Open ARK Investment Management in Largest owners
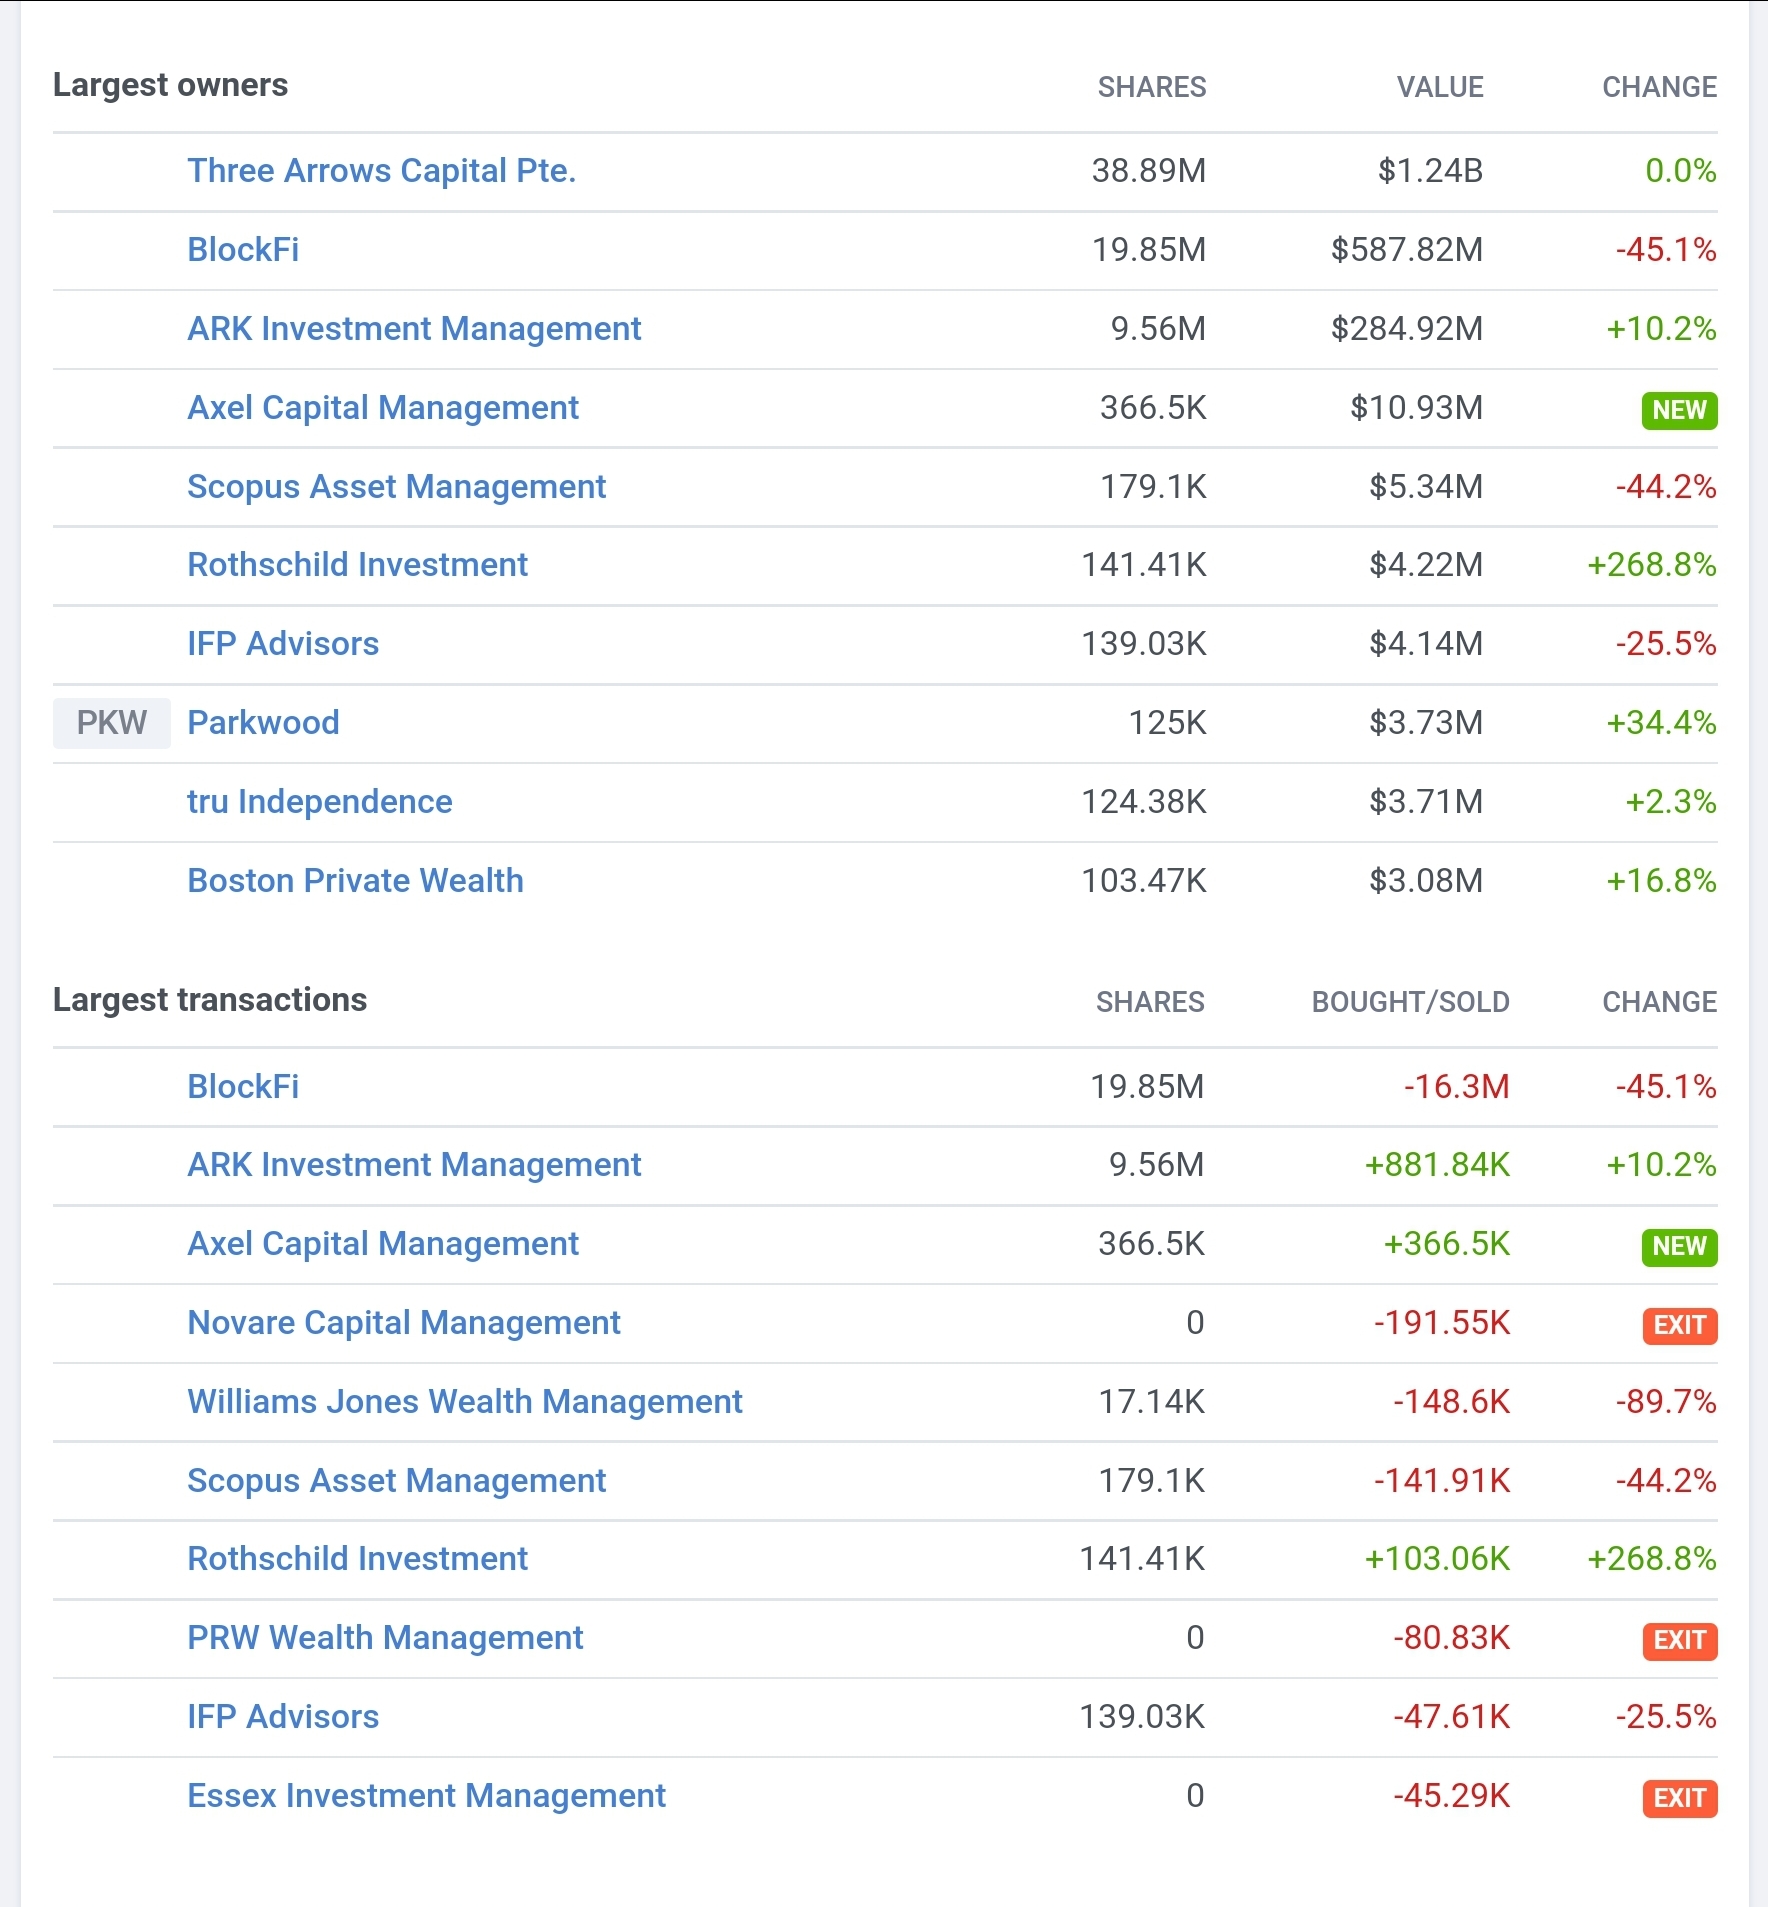 414,329
